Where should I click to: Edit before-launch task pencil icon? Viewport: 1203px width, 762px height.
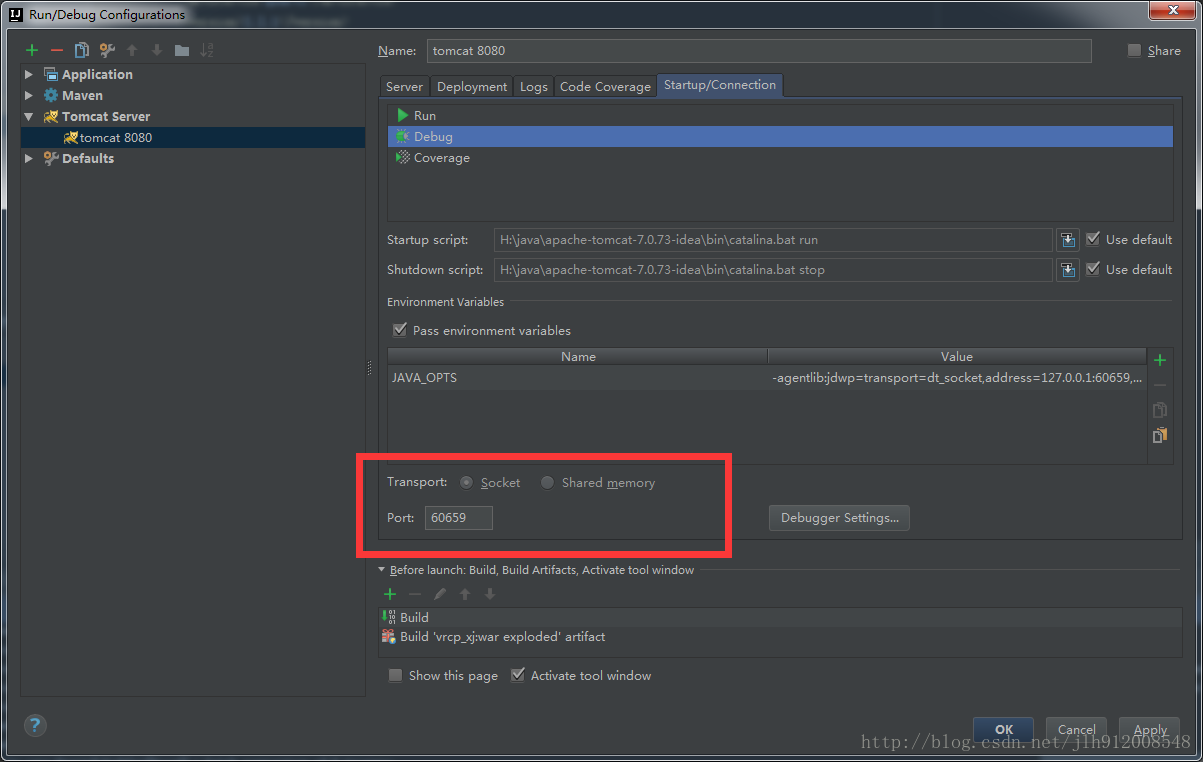[440, 594]
